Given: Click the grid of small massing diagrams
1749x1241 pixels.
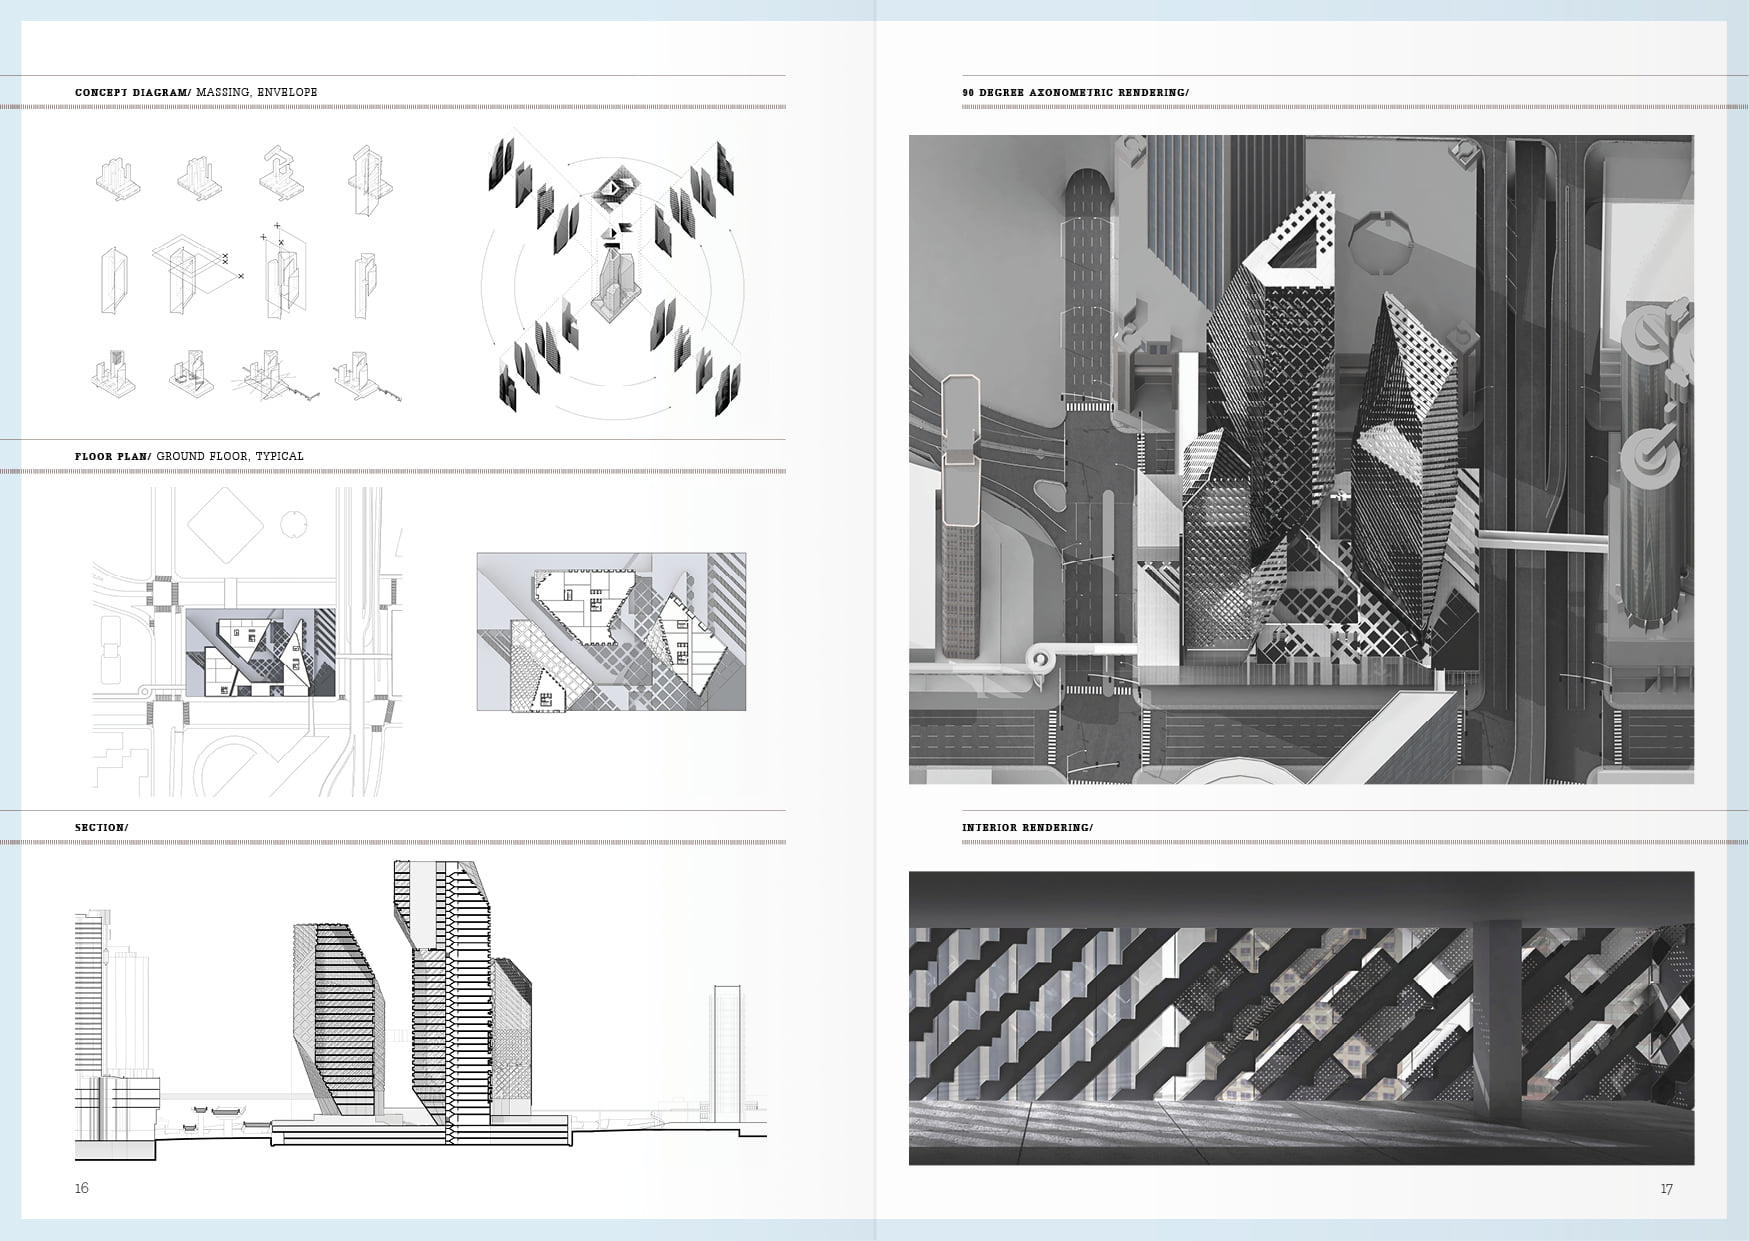Looking at the screenshot, I should pos(249,275).
